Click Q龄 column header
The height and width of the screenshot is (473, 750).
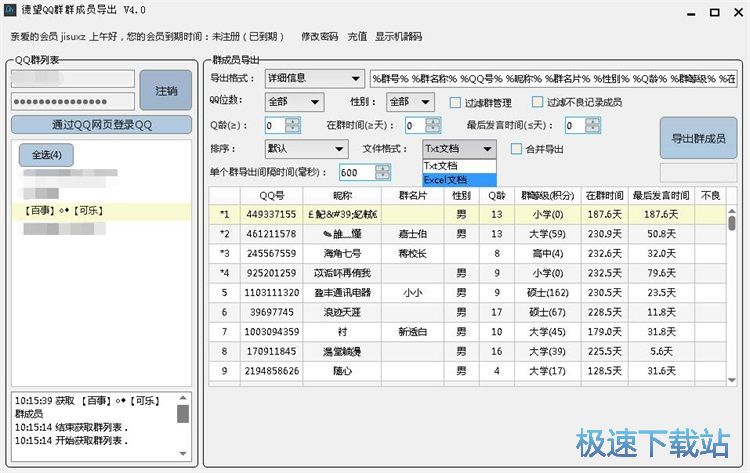(x=497, y=195)
